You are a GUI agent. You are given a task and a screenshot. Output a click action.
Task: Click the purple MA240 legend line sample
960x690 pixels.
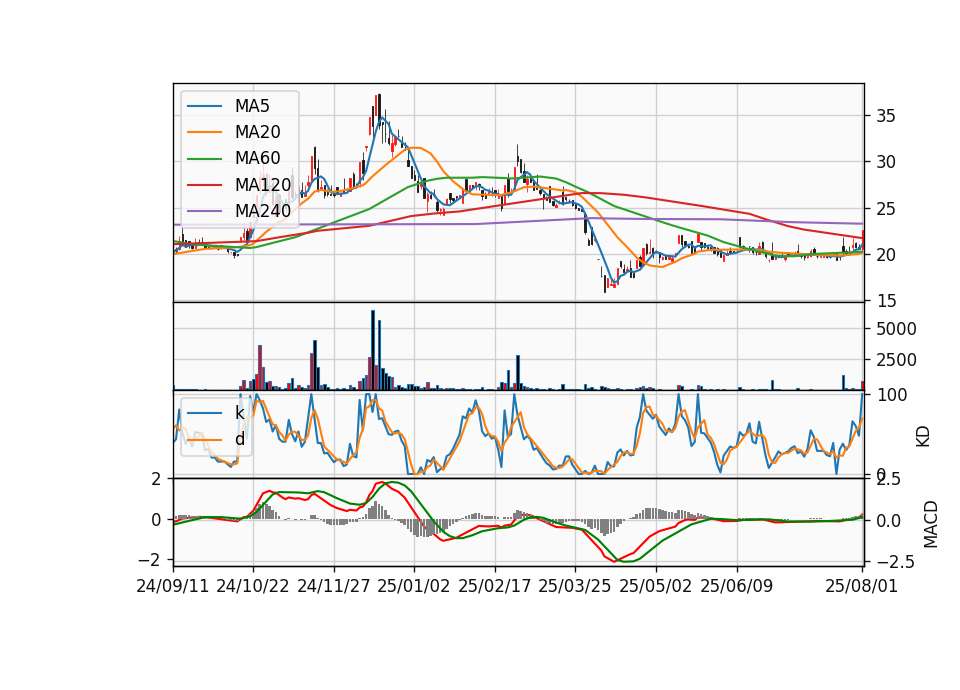click(x=204, y=211)
